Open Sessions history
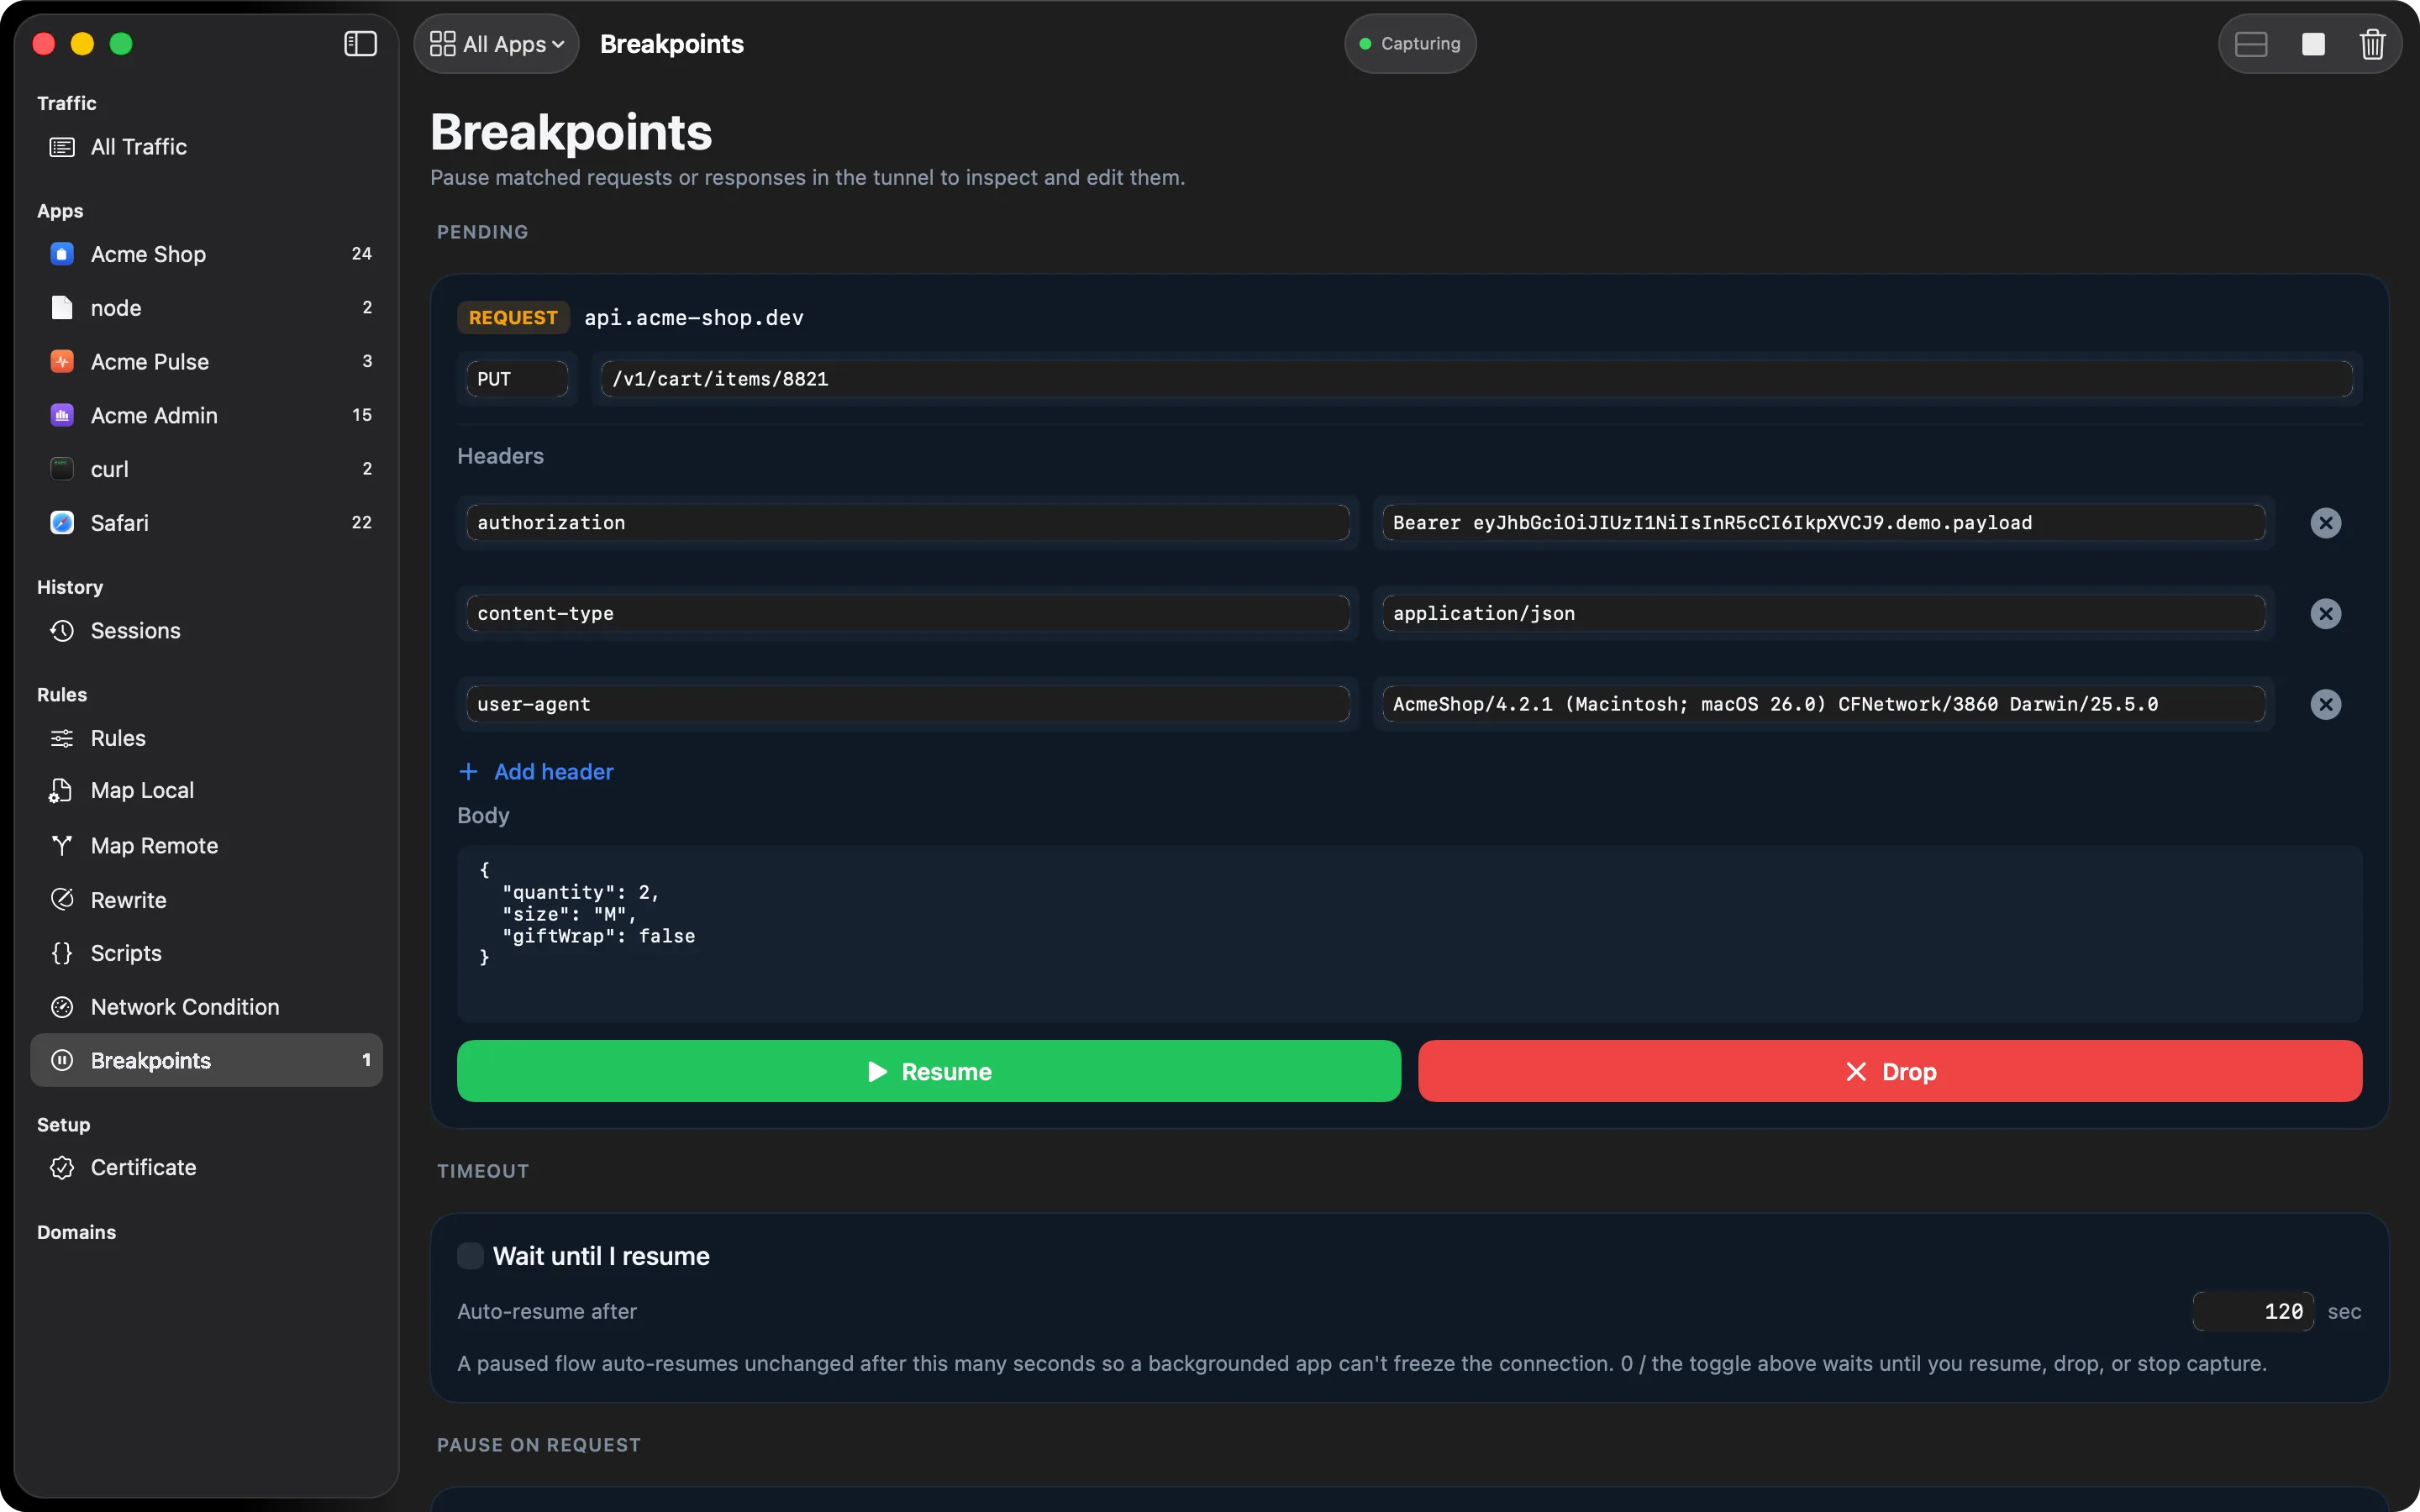Viewport: 2420px width, 1512px height. point(207,631)
